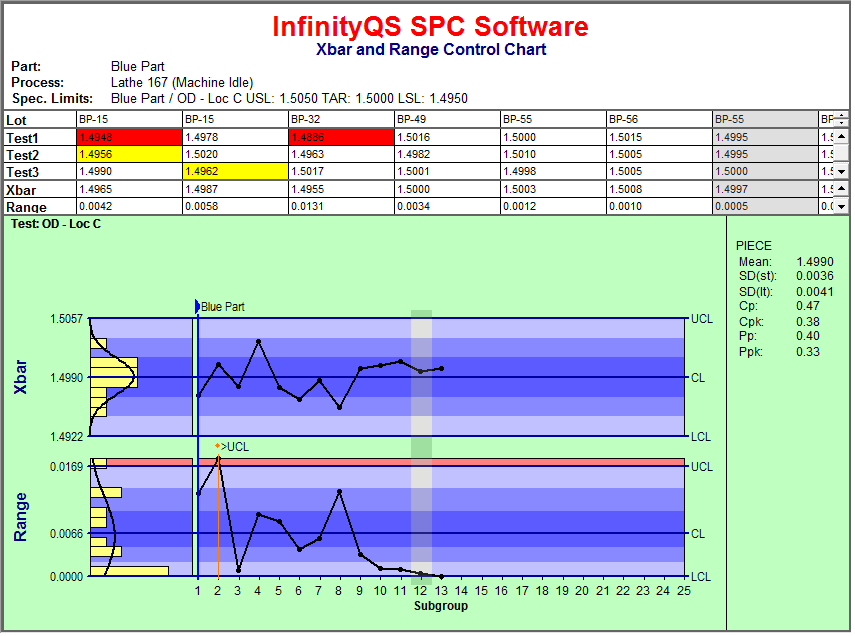Click the Xbar histogram's longest bar
The width and height of the screenshot is (855, 636).
coord(114,372)
